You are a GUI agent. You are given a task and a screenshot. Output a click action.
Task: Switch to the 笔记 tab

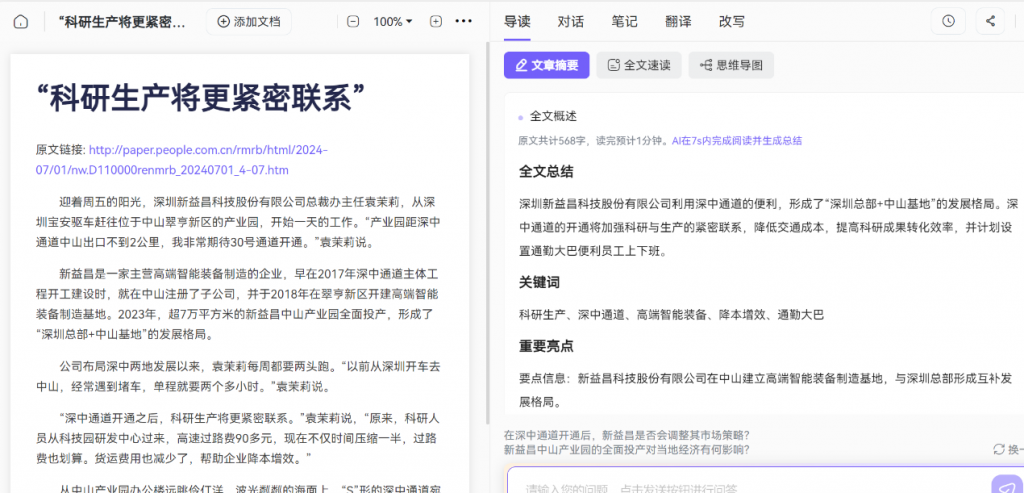[624, 22]
